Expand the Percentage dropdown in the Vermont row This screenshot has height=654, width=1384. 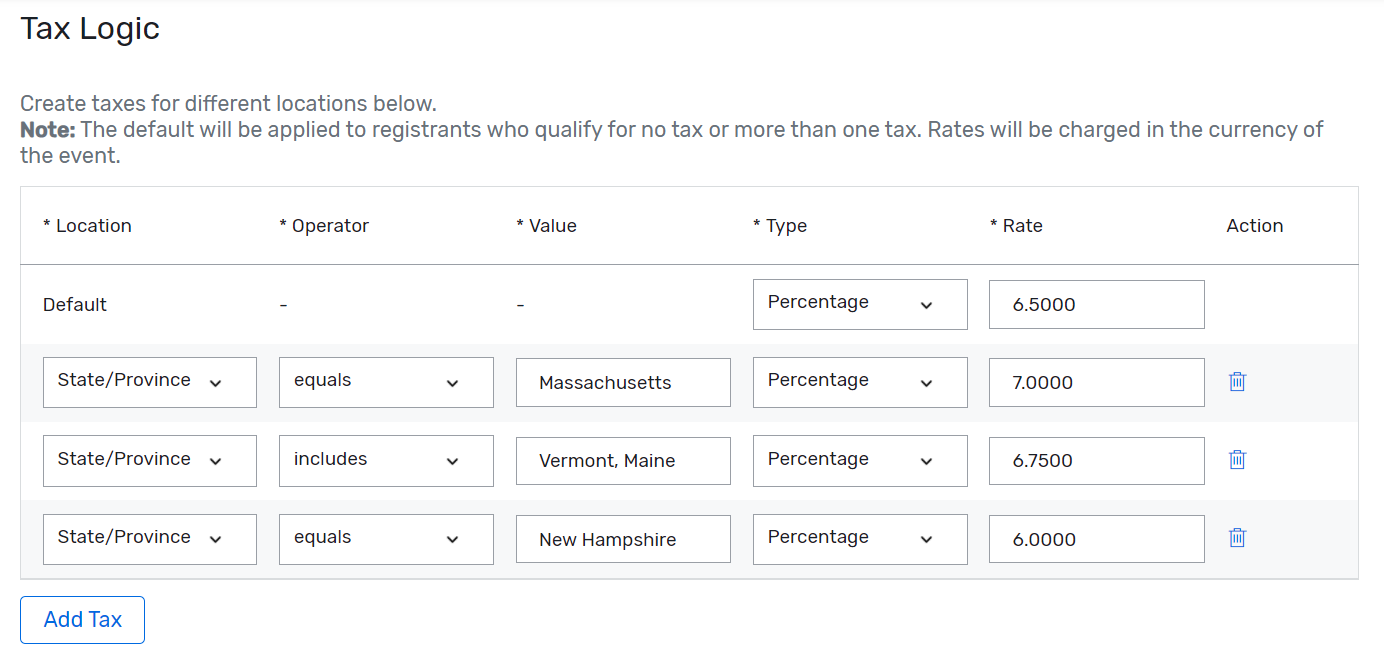(x=860, y=460)
